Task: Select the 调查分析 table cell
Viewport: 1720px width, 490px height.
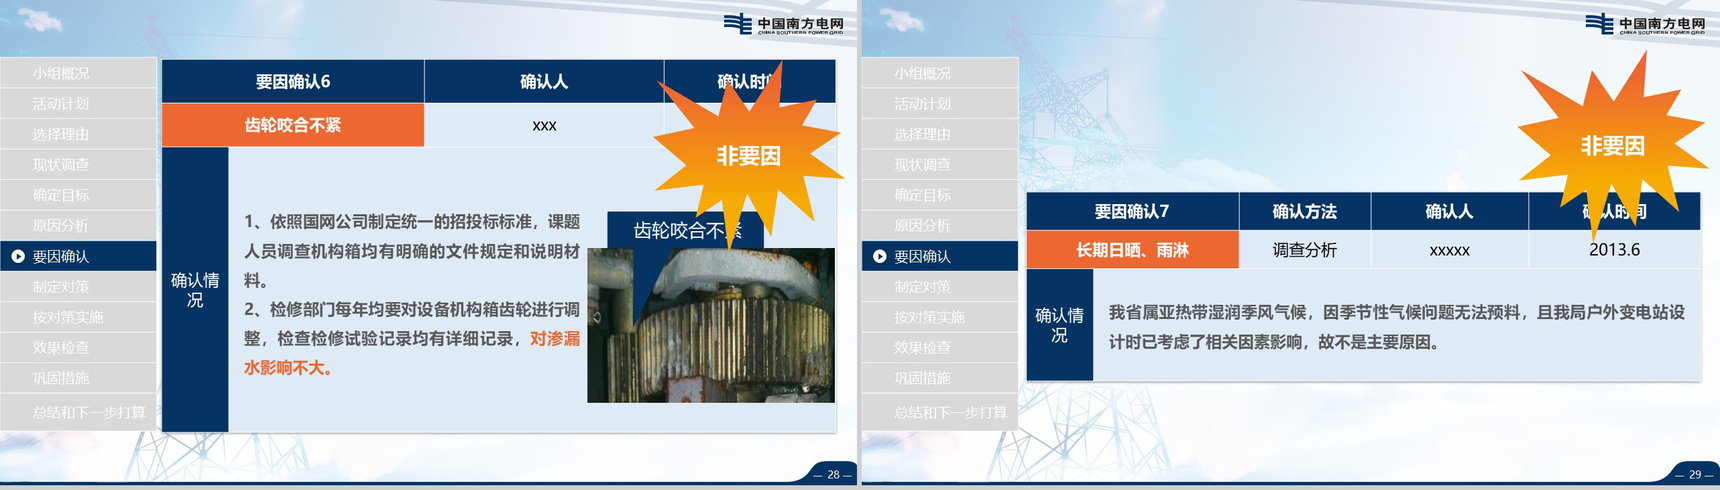Action: (1304, 250)
